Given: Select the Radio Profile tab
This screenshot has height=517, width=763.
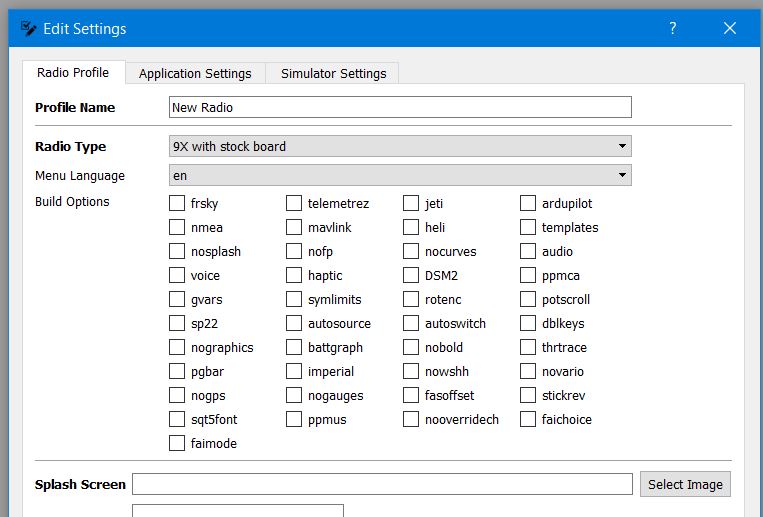Looking at the screenshot, I should click(x=73, y=73).
